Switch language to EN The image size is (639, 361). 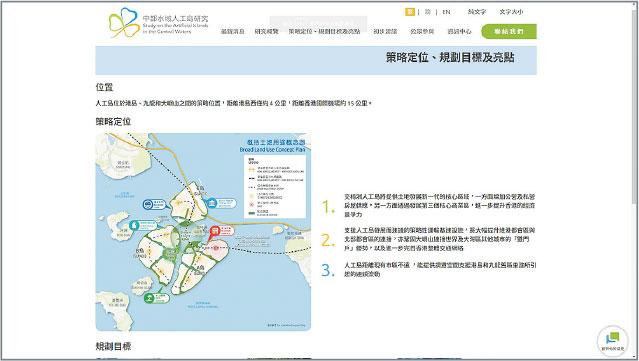point(446,12)
